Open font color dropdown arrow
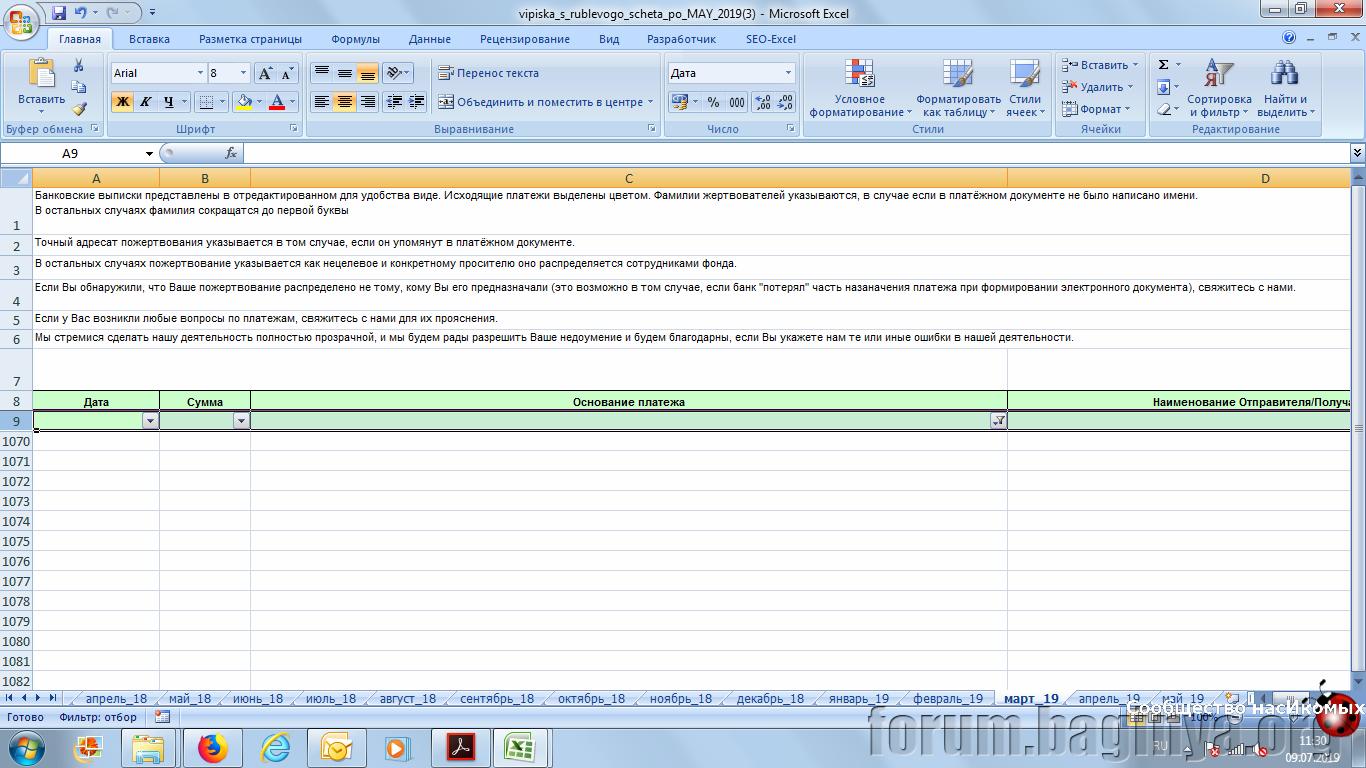This screenshot has width=1366, height=768. (x=293, y=102)
